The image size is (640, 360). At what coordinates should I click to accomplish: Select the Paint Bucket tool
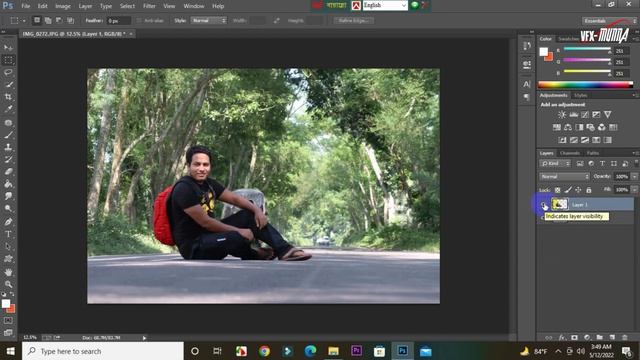click(x=8, y=184)
